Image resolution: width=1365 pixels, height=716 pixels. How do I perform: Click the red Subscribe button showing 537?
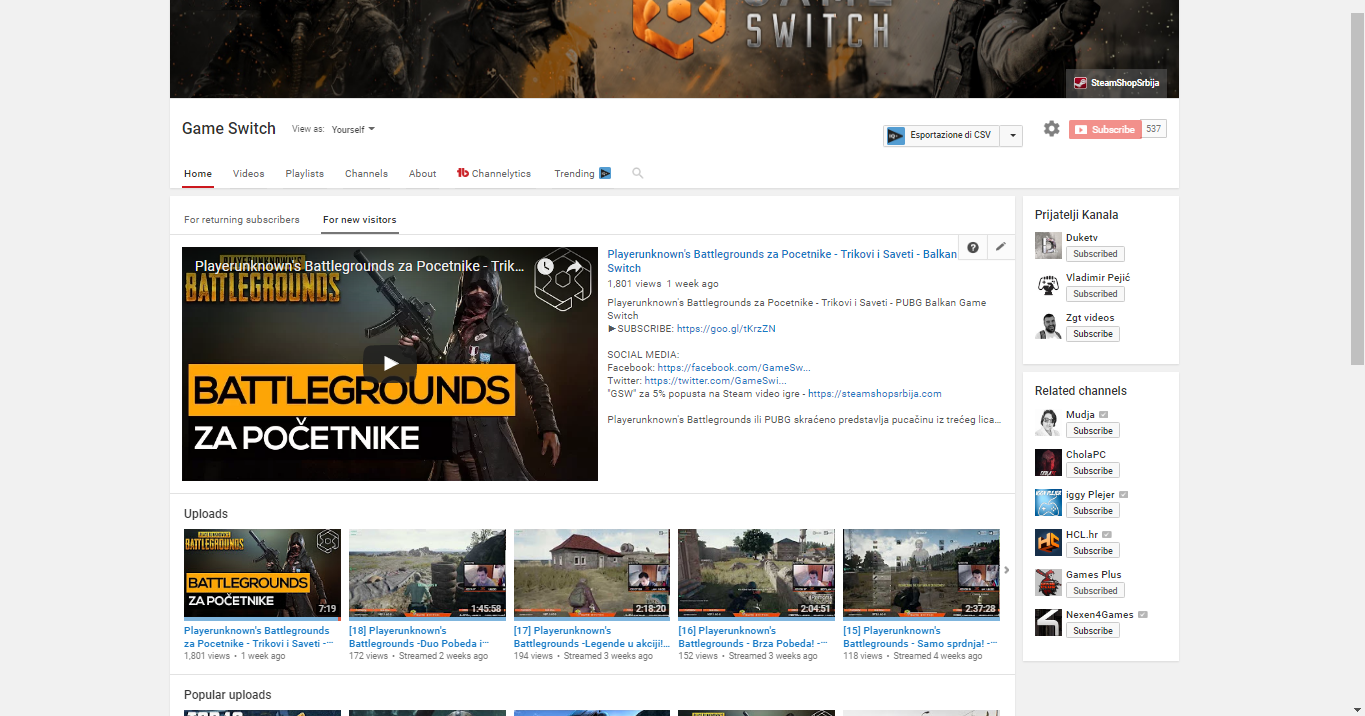click(x=1105, y=129)
